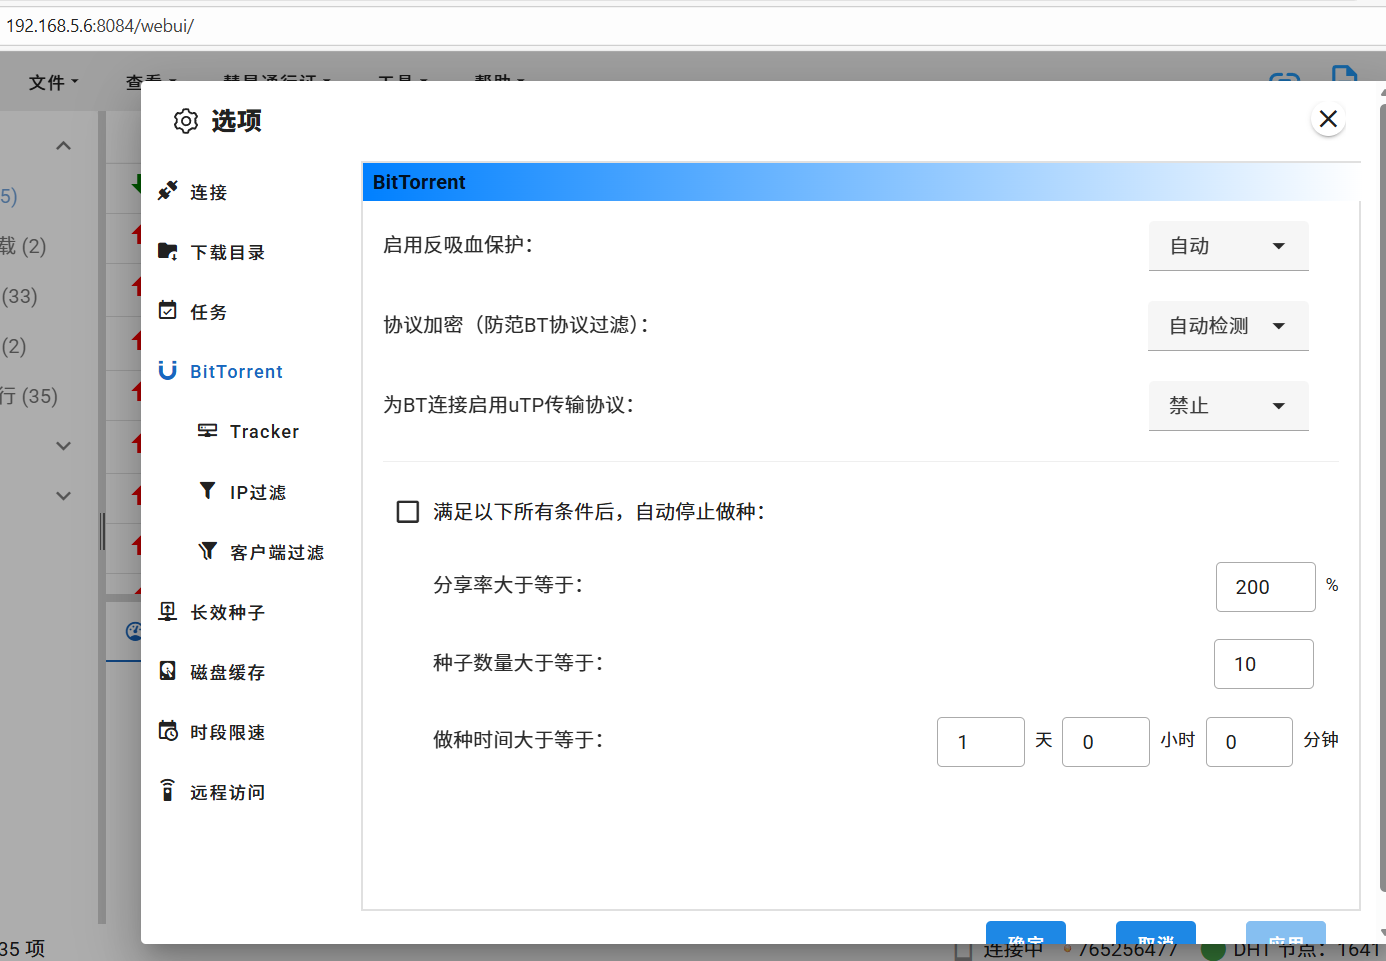Click the 远程访问 remote icon
Screen dimensions: 1386x961
[x=168, y=791]
